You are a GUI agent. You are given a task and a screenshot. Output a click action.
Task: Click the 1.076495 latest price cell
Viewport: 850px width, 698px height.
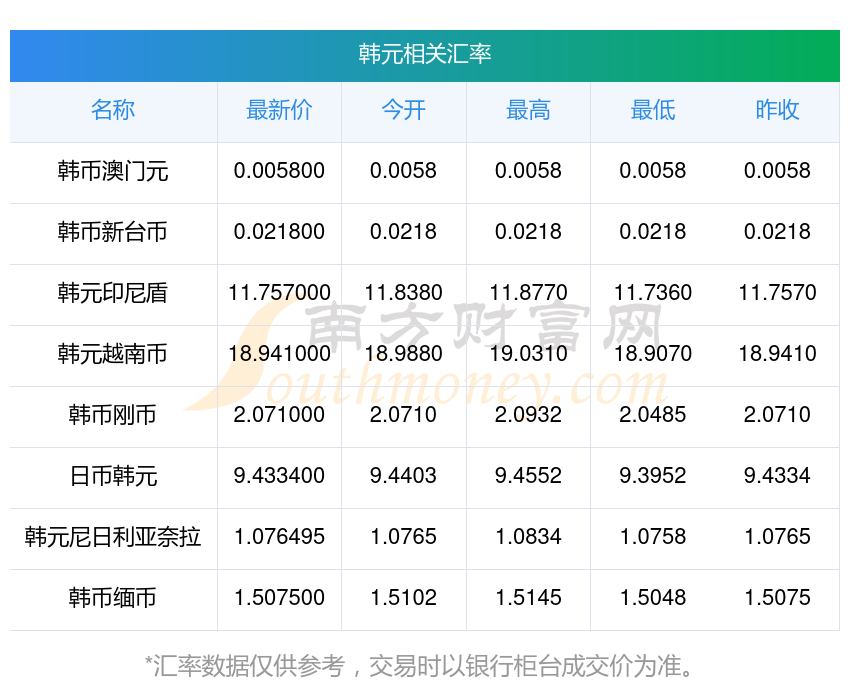pos(279,537)
